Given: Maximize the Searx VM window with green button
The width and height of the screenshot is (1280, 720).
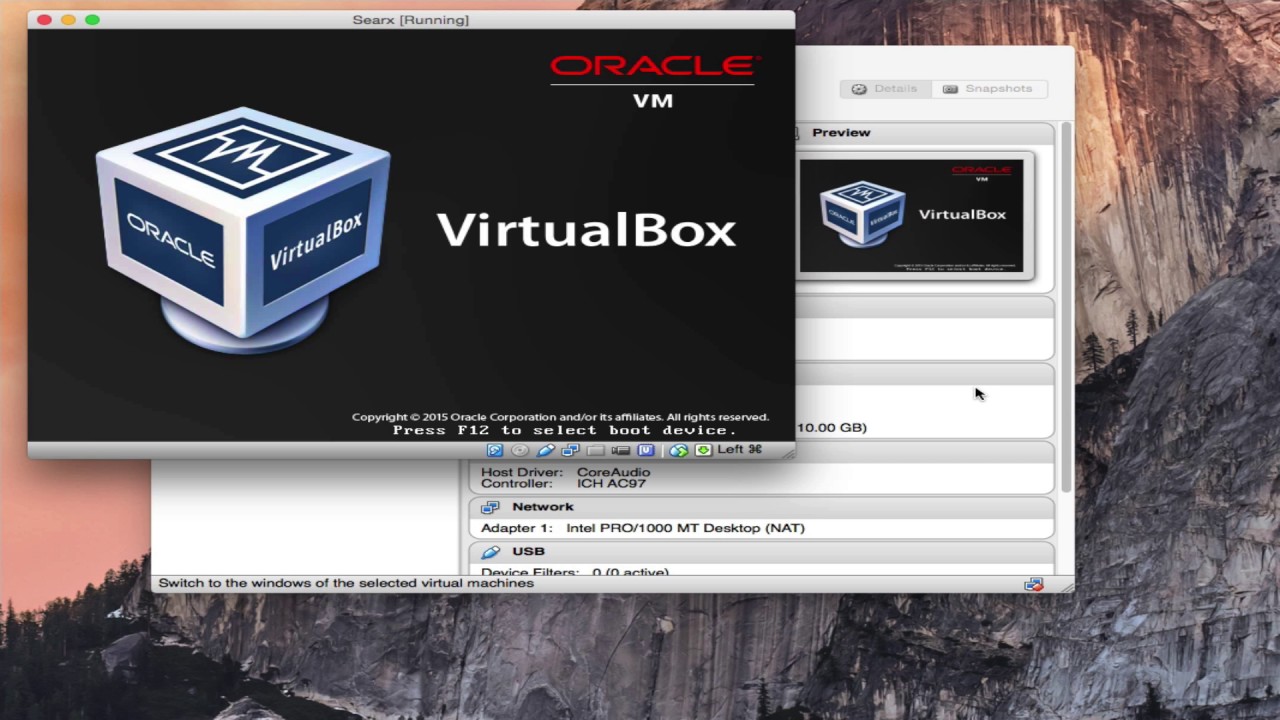Looking at the screenshot, I should click(92, 20).
